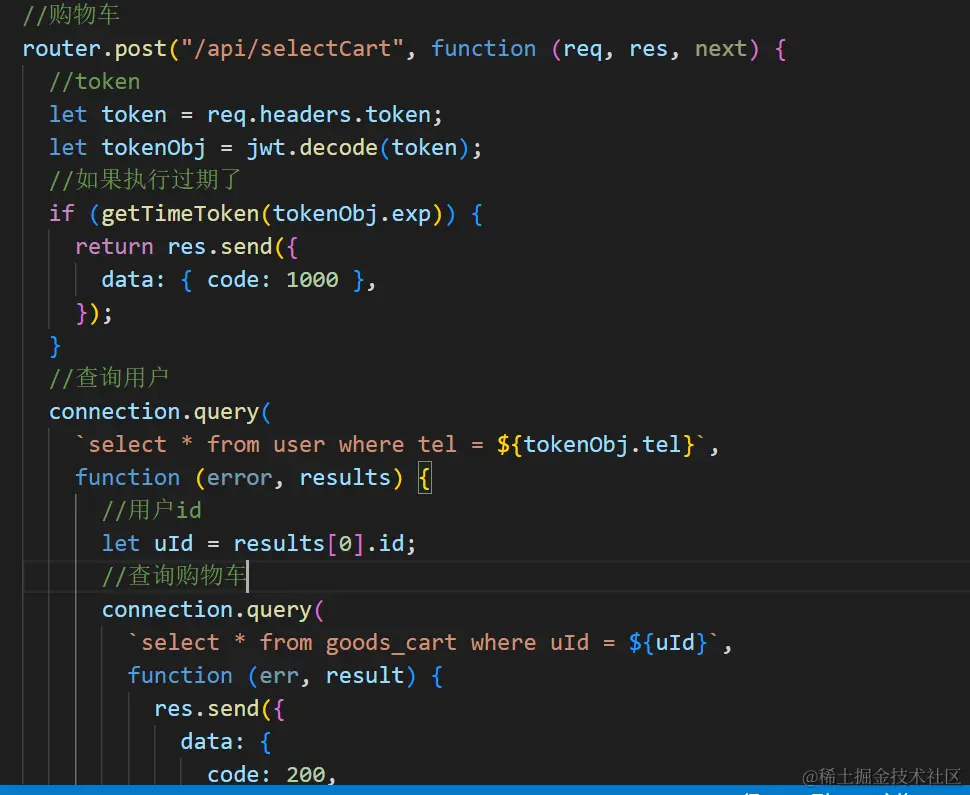Screen dimensions: 970x795
Task: Click the highlighted opening brace after results)
Action: pyautogui.click(x=424, y=478)
